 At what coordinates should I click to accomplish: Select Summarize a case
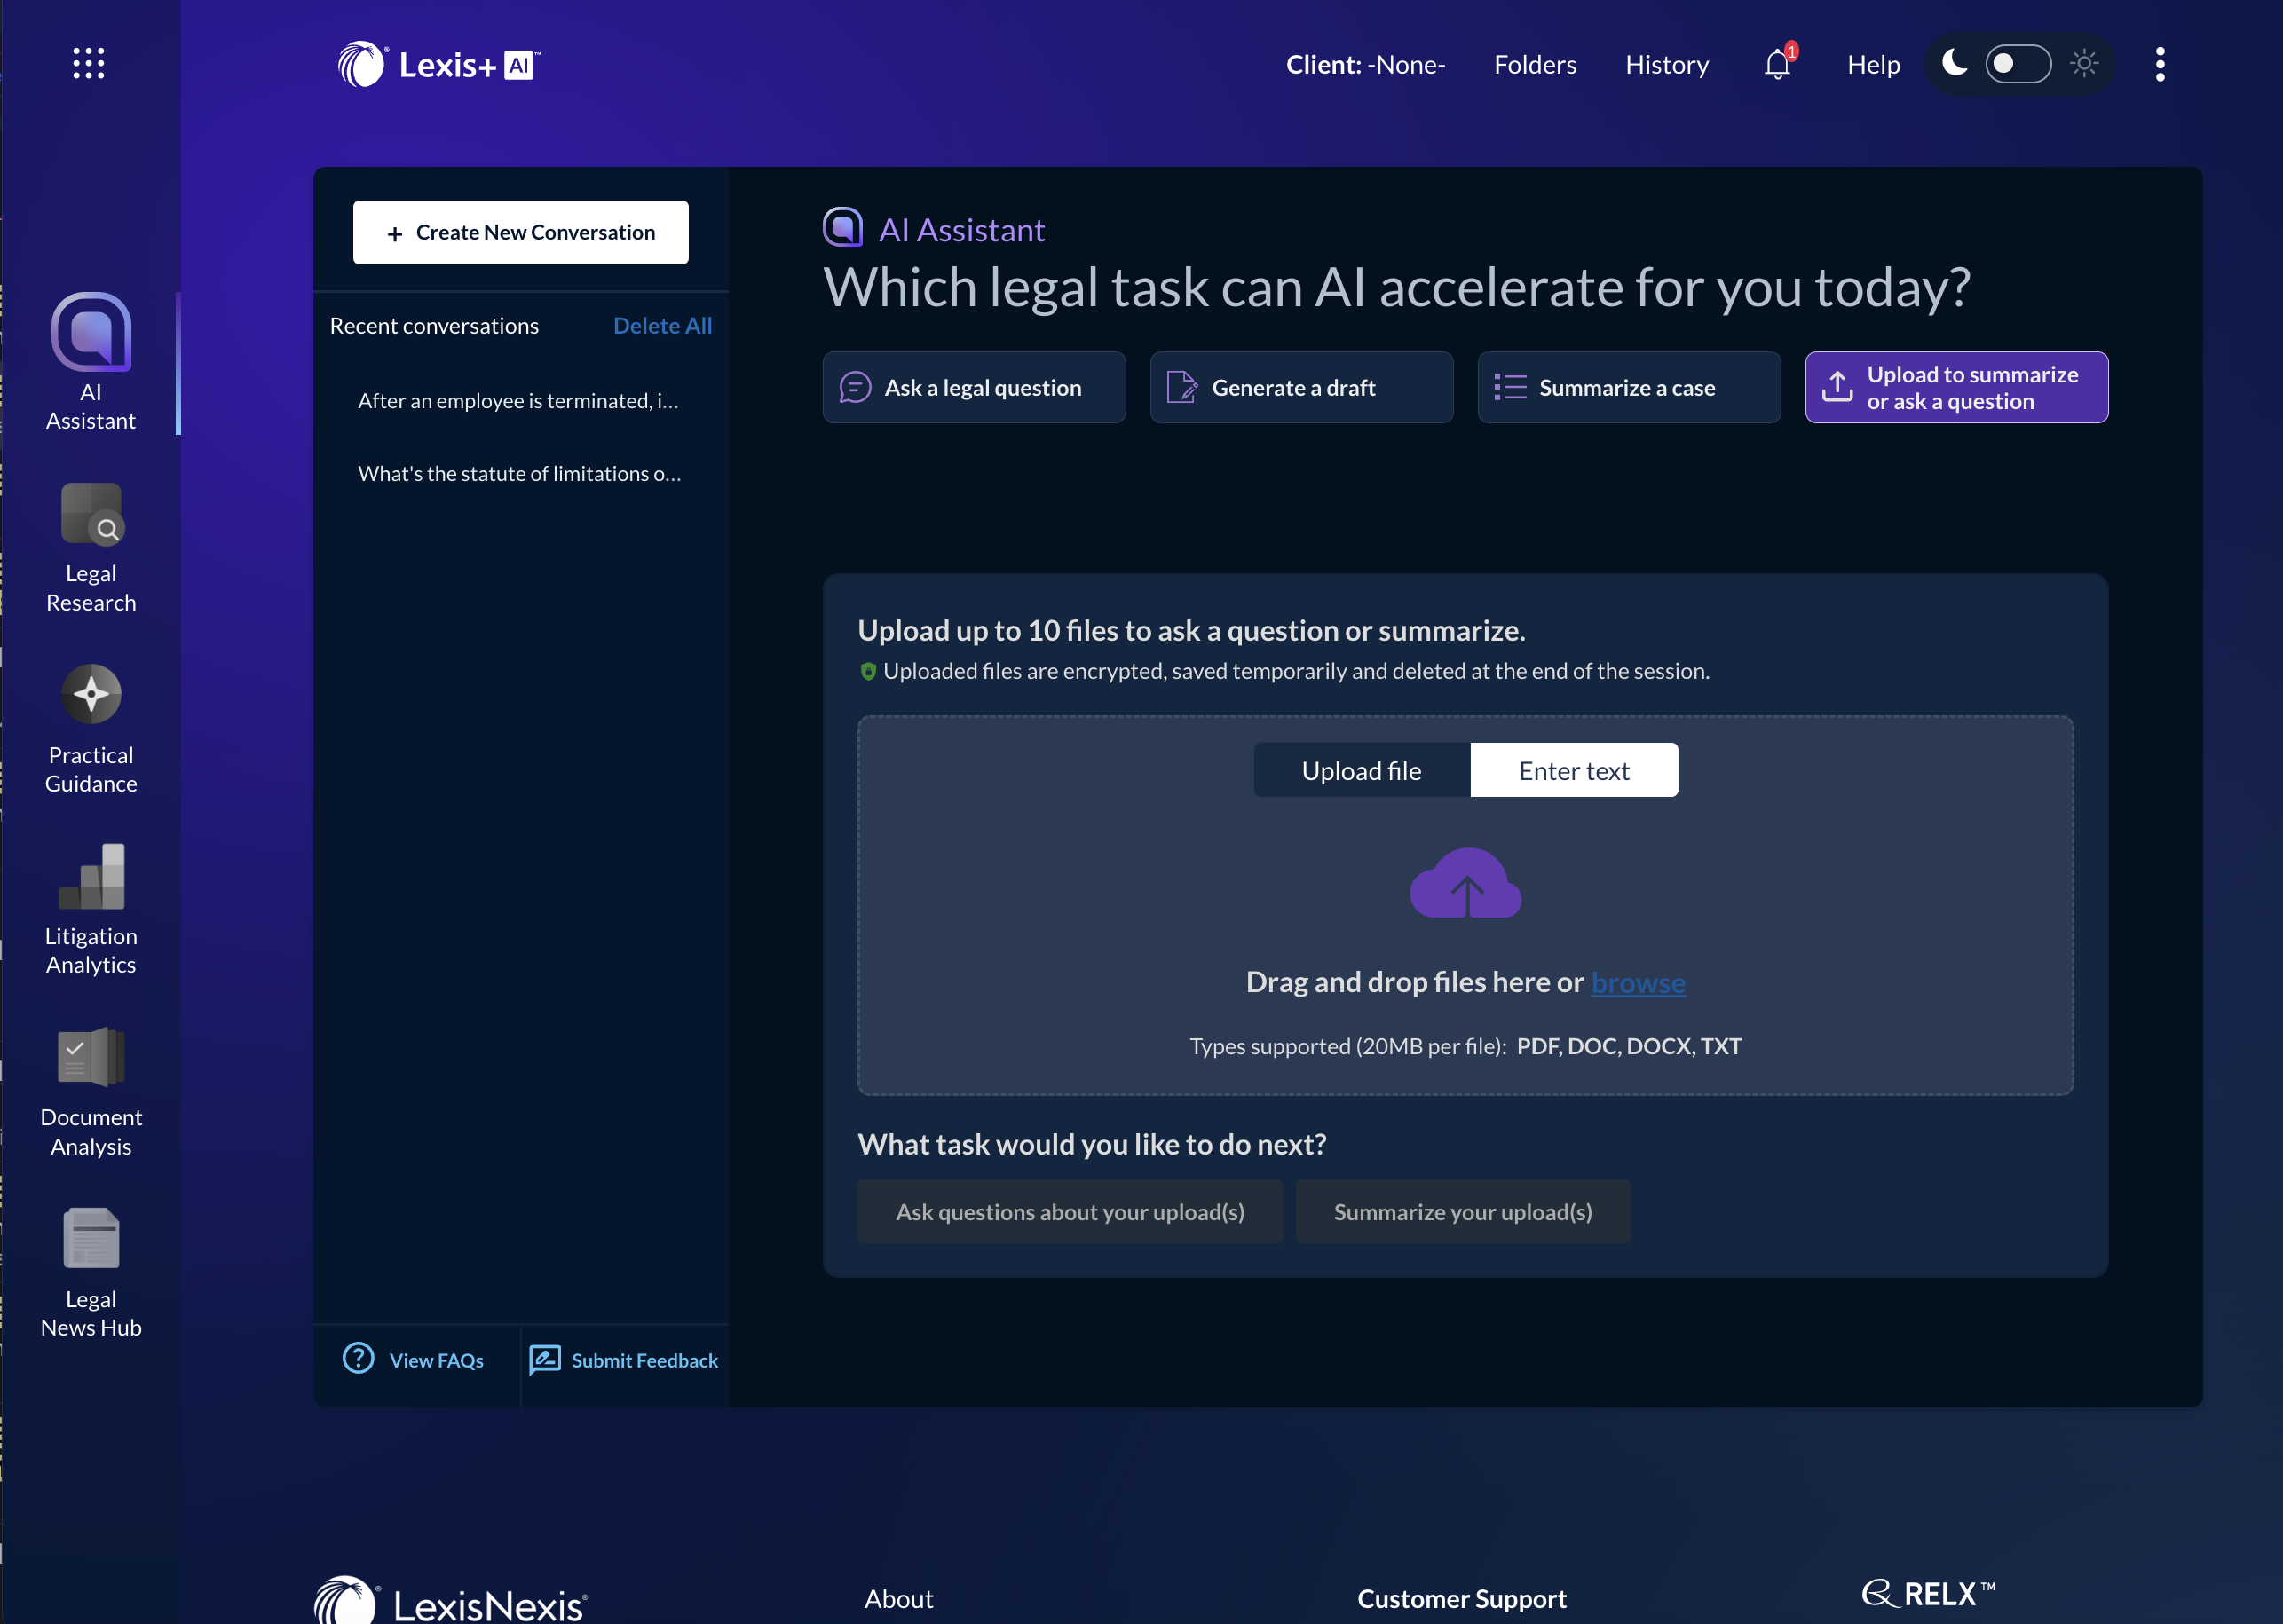1629,387
